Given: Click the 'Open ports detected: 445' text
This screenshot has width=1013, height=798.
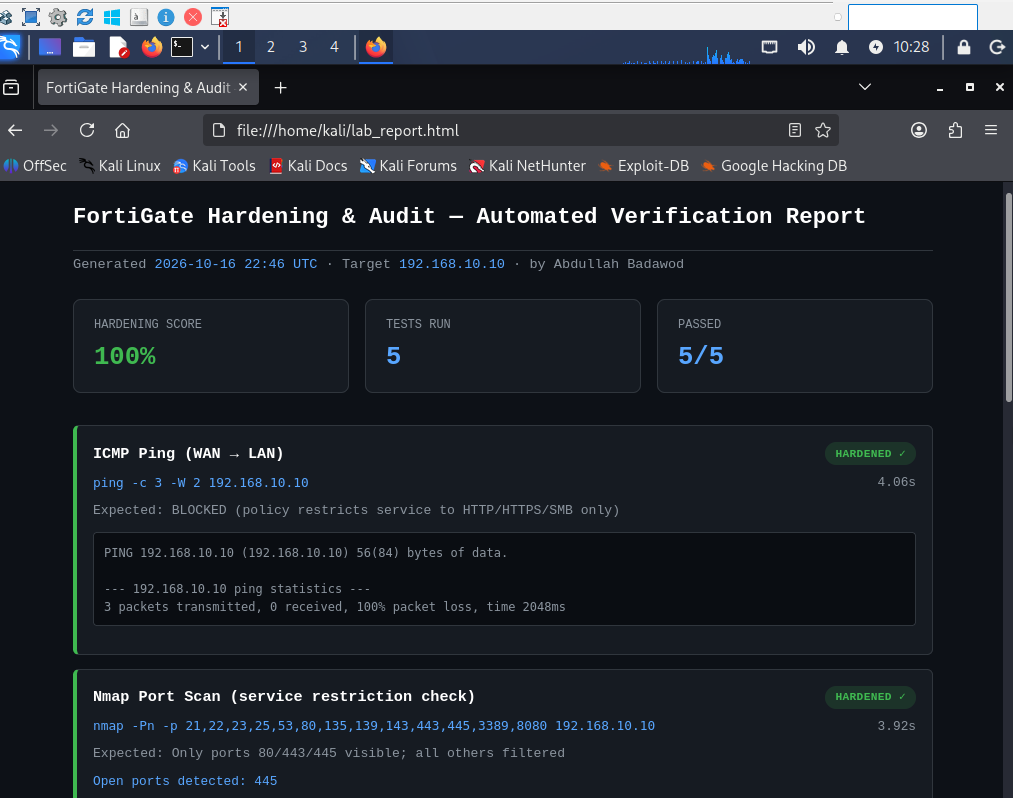Looking at the screenshot, I should click(x=185, y=781).
